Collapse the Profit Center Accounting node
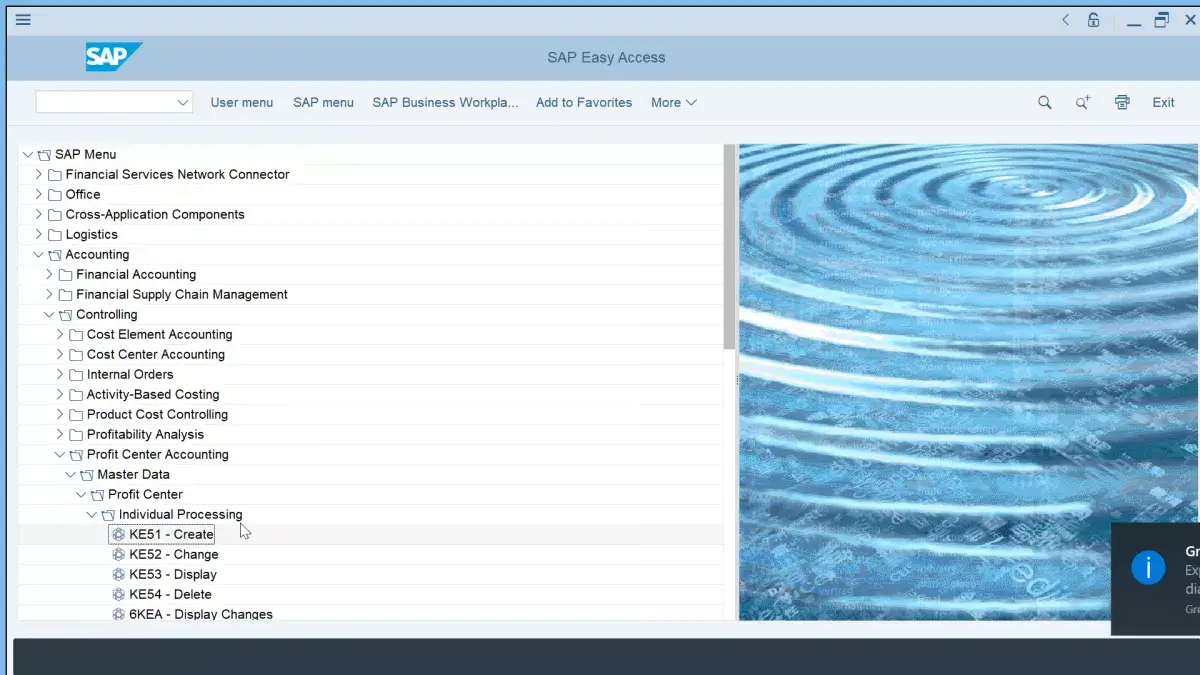Screen dimensions: 1200x675 60,454
